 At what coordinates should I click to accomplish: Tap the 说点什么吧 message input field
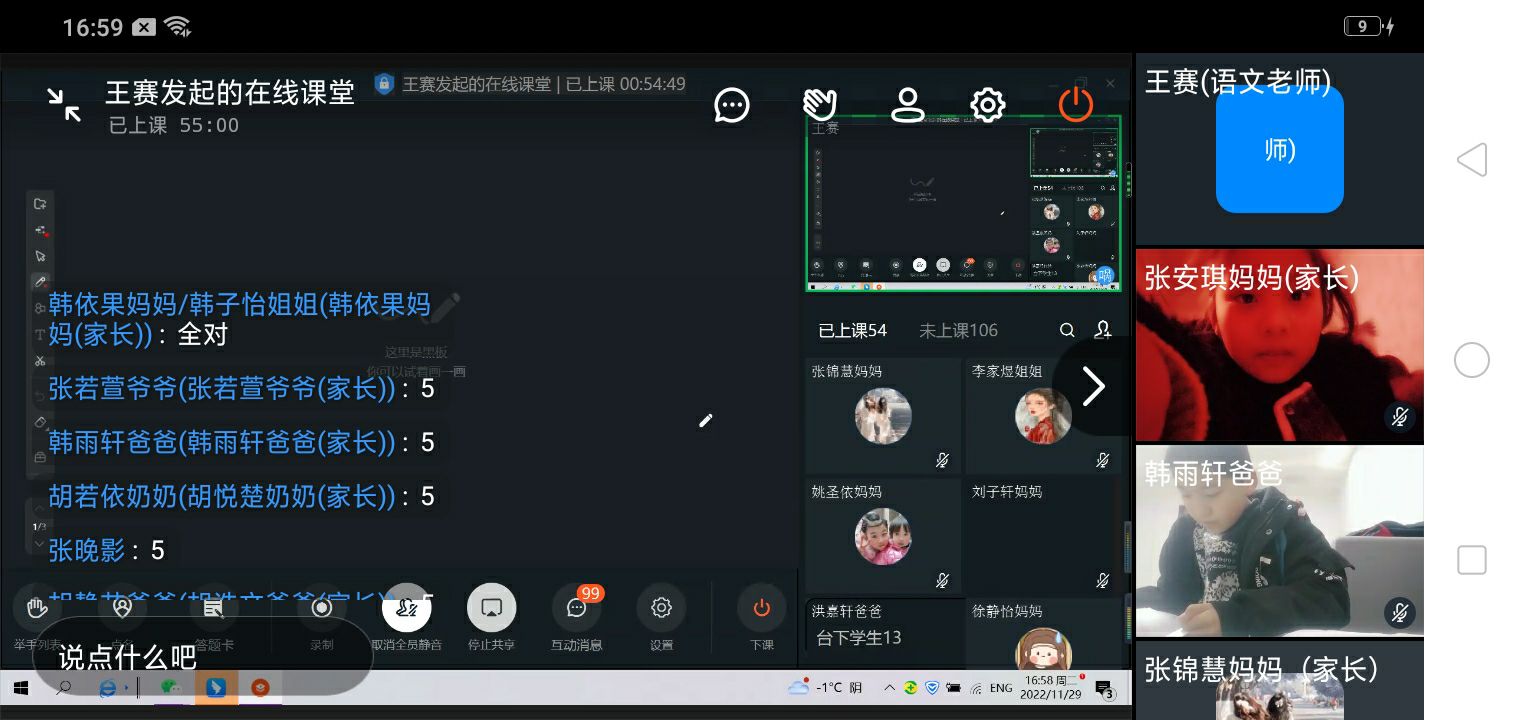pyautogui.click(x=200, y=657)
